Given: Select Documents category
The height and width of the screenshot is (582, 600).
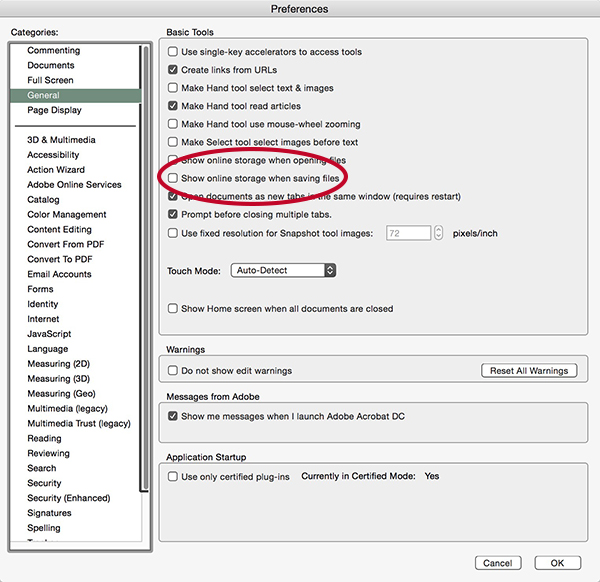Looking at the screenshot, I should 51,65.
